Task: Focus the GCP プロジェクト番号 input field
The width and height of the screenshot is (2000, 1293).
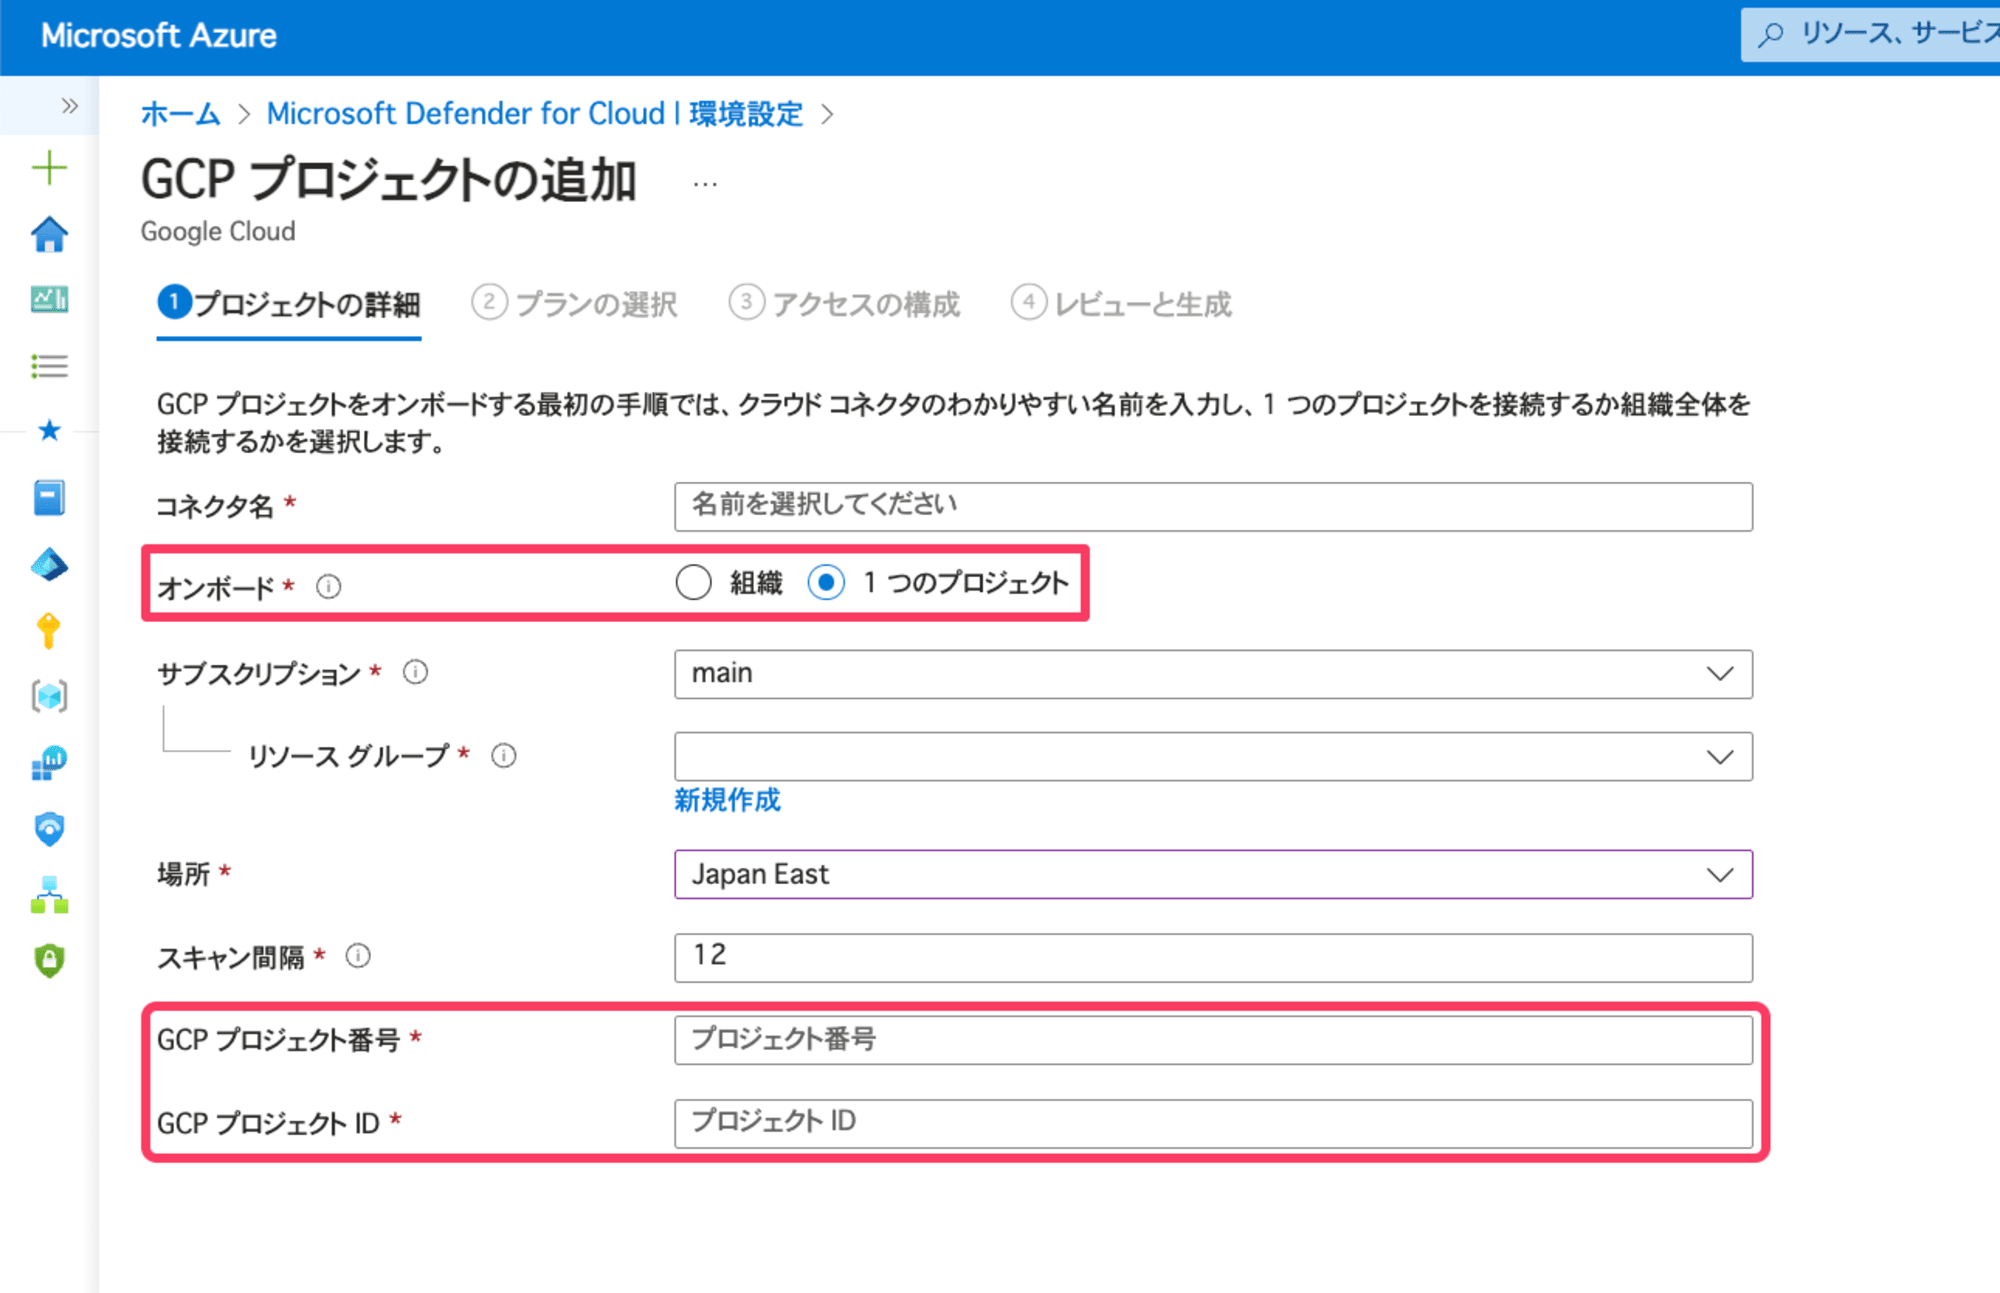Action: (1213, 1041)
